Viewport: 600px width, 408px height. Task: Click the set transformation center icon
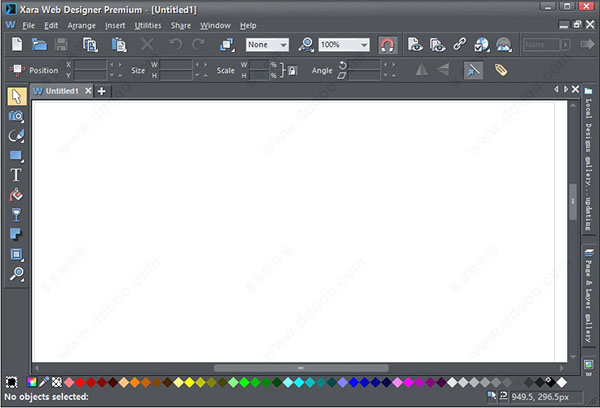17,70
